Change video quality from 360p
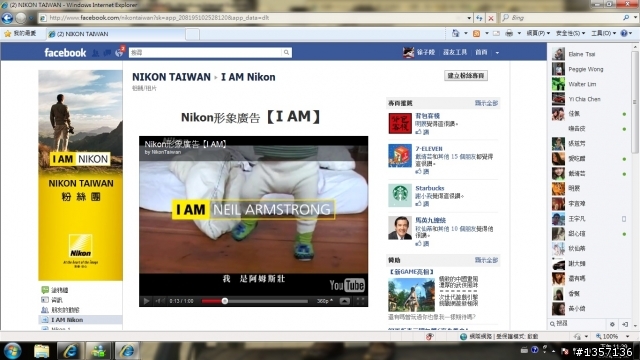 point(324,301)
